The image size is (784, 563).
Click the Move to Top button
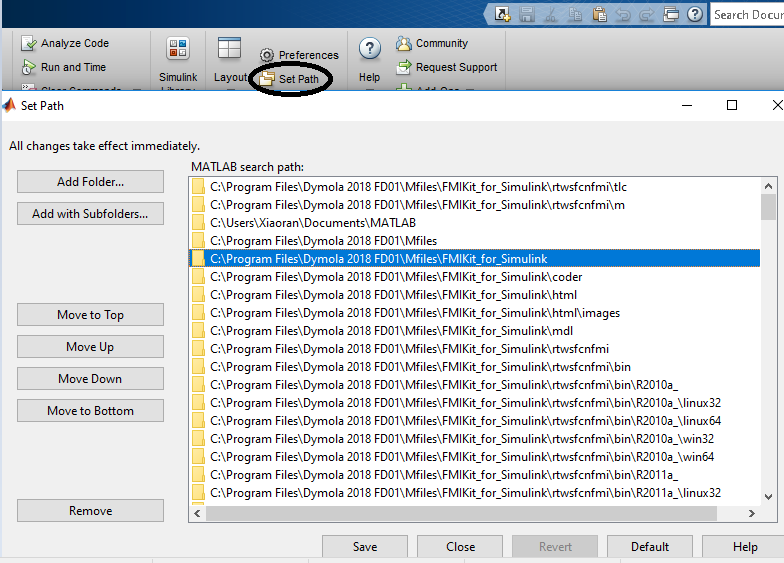pyautogui.click(x=90, y=315)
